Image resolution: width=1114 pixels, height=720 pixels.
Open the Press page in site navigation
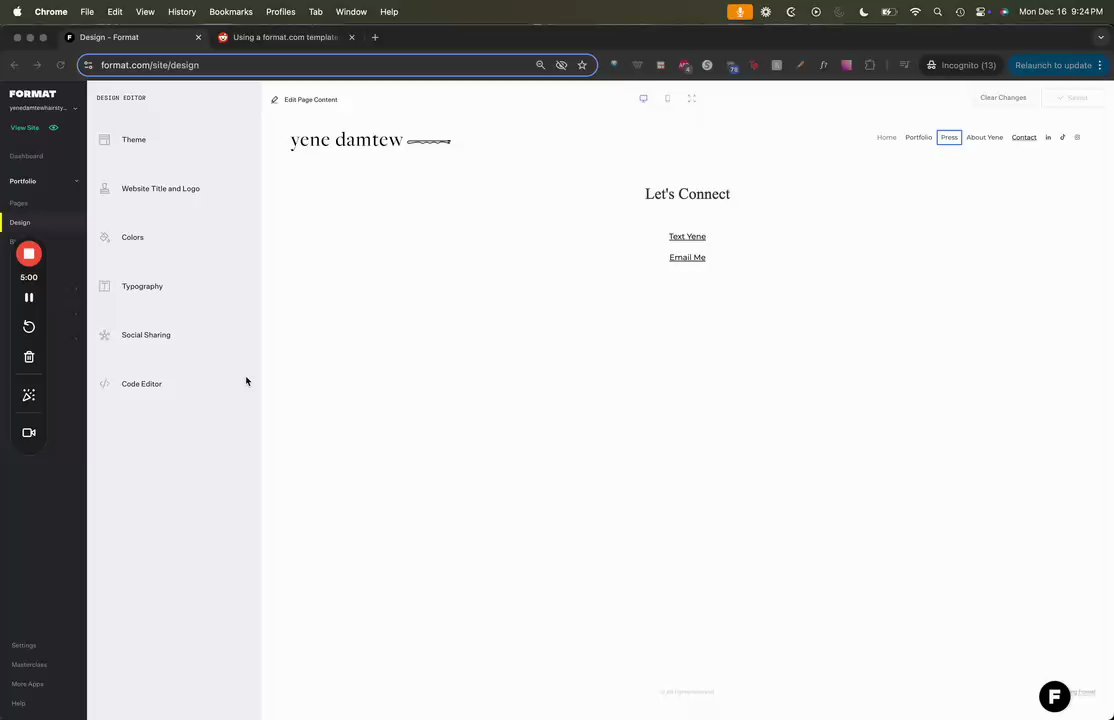(x=949, y=138)
